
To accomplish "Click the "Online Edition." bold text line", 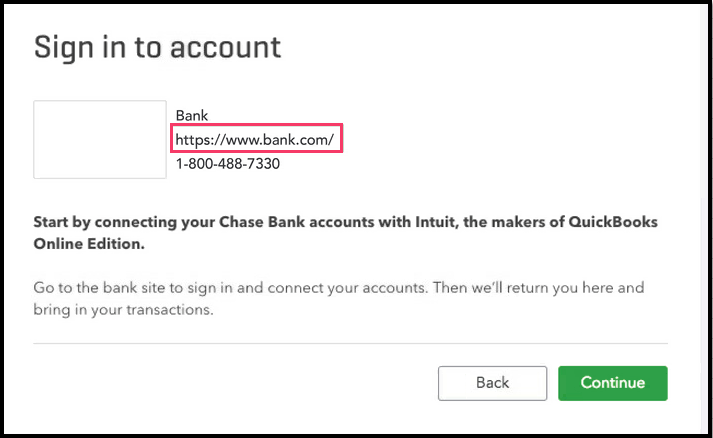I will coord(88,243).
